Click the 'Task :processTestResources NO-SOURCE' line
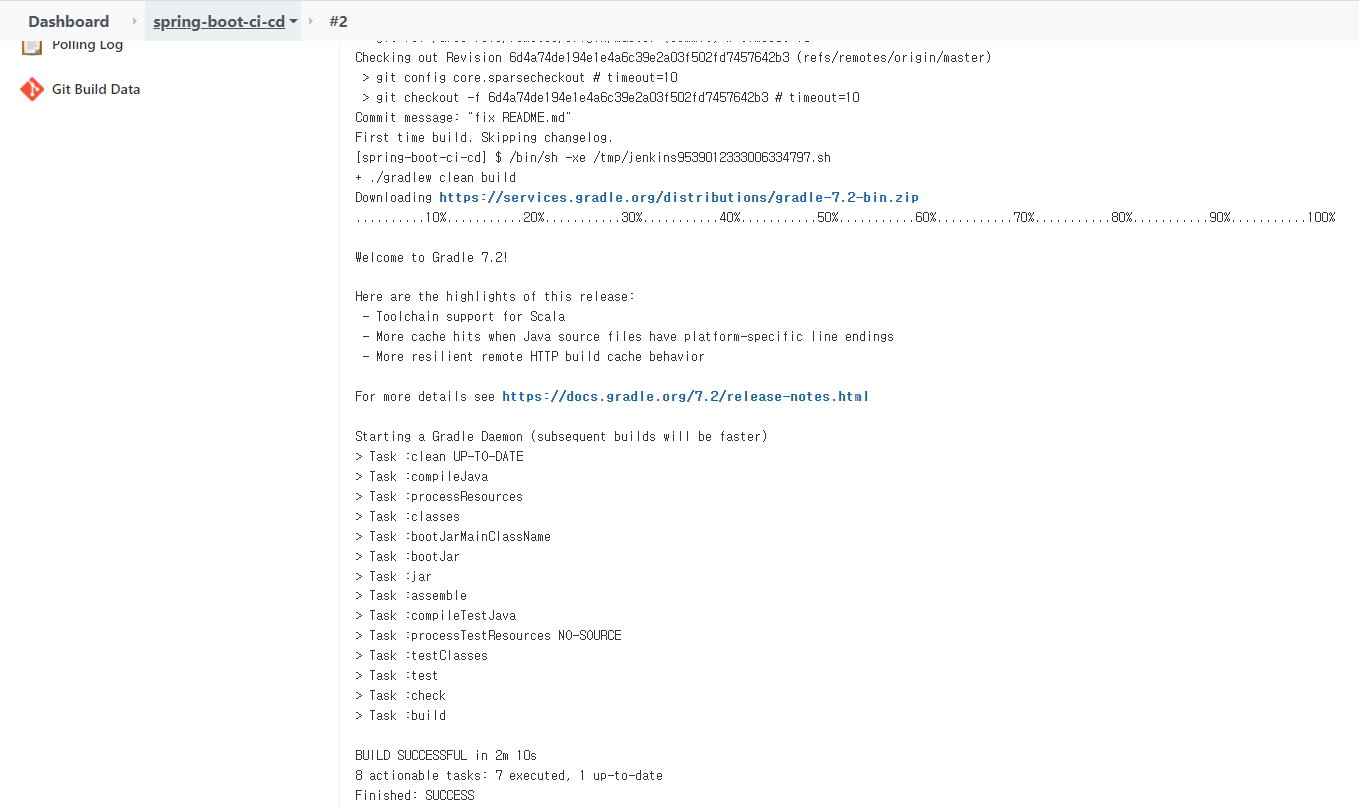 (x=488, y=635)
